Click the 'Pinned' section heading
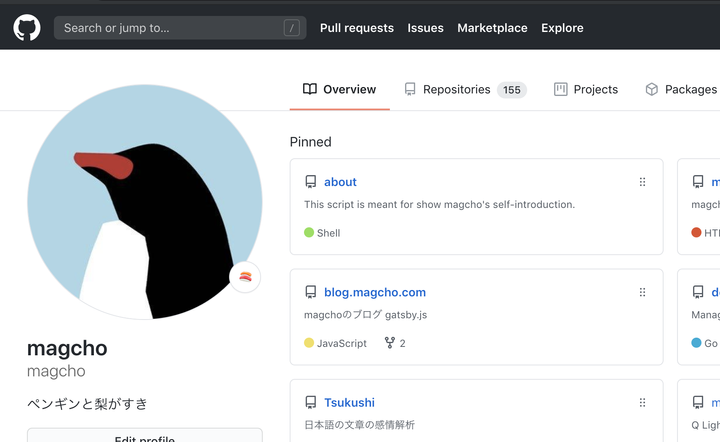This screenshot has height=442, width=720. (x=310, y=142)
